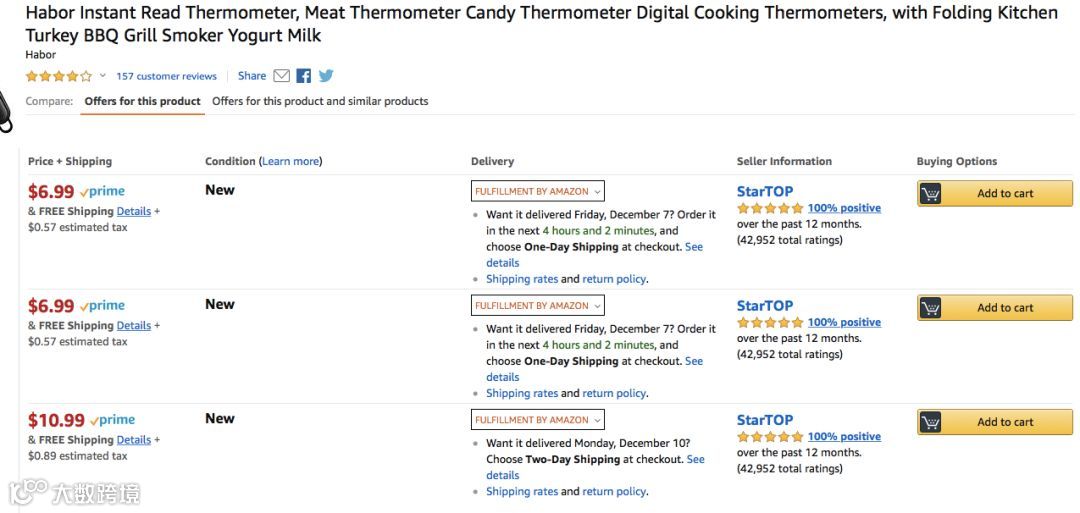The width and height of the screenshot is (1080, 513).
Task: Select the 'Offers for this product' tab
Action: point(142,101)
